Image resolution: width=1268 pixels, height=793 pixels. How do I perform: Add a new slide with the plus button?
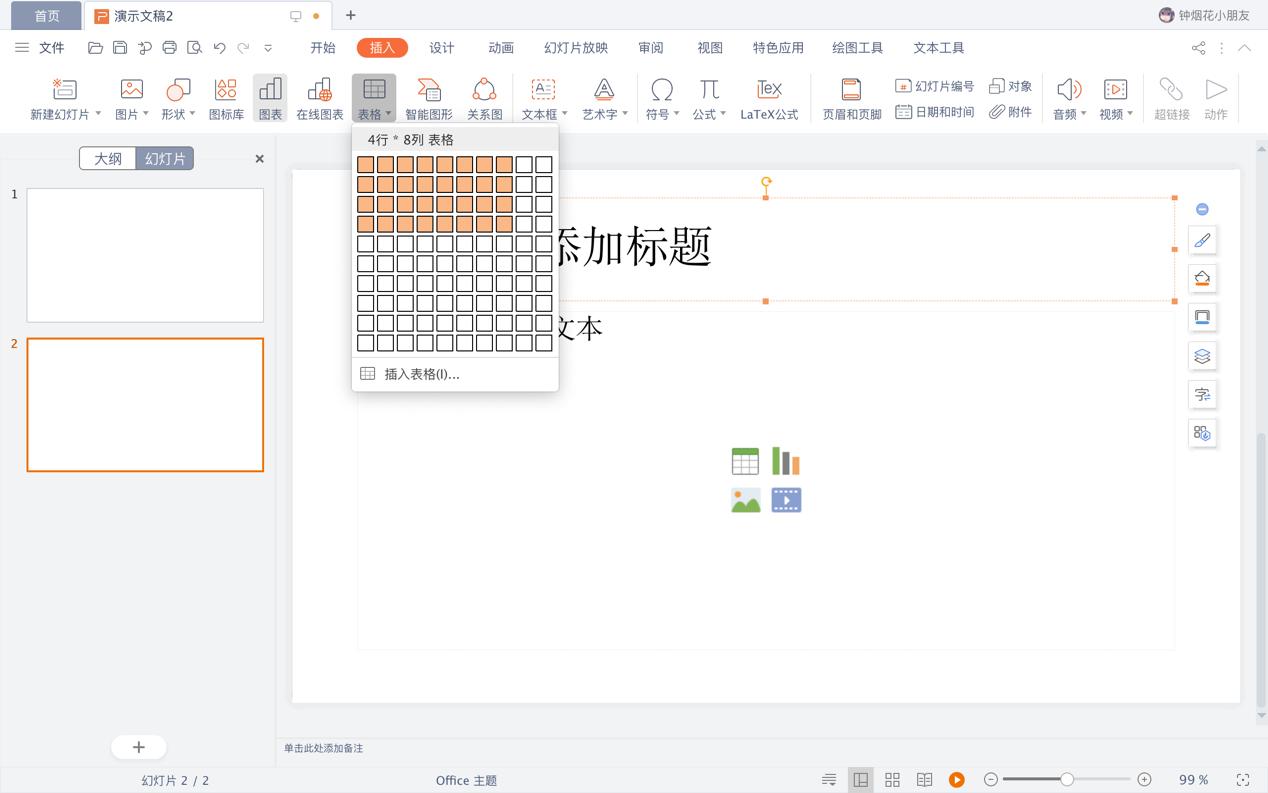(138, 747)
